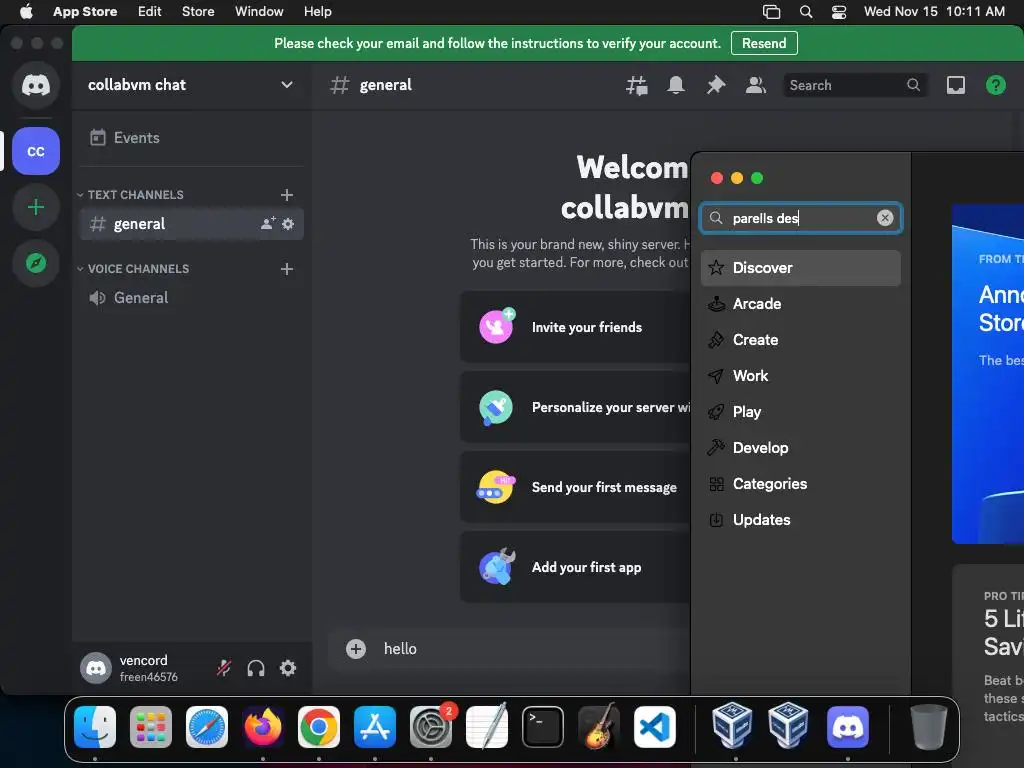Open GarageBand from the Dock
Screen dimensions: 1024x768
pyautogui.click(x=599, y=727)
